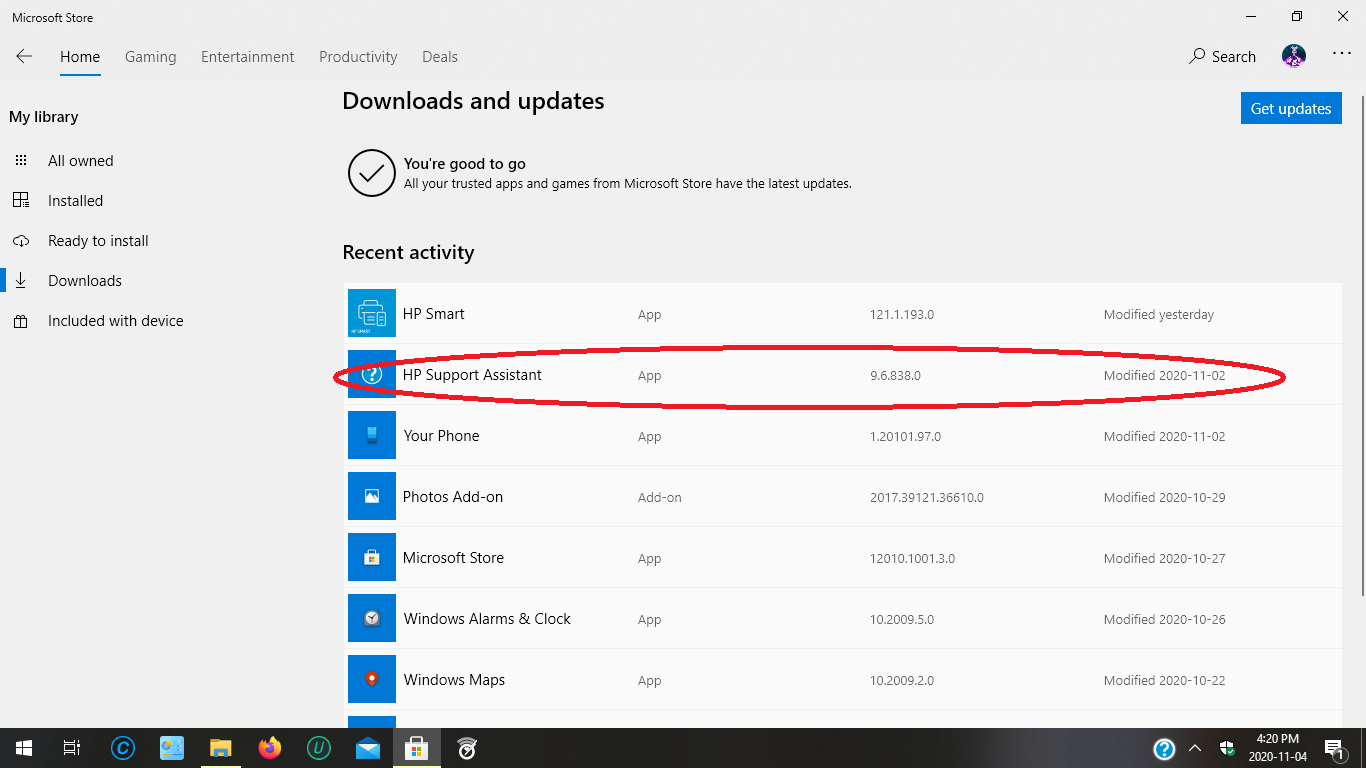Open All owned in My library
The width and height of the screenshot is (1366, 768).
coord(80,161)
